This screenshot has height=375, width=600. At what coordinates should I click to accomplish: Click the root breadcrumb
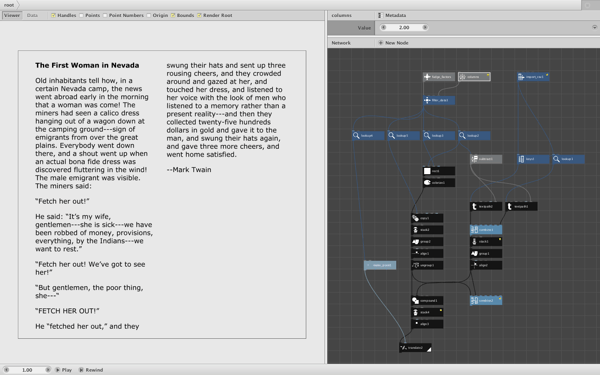9,5
